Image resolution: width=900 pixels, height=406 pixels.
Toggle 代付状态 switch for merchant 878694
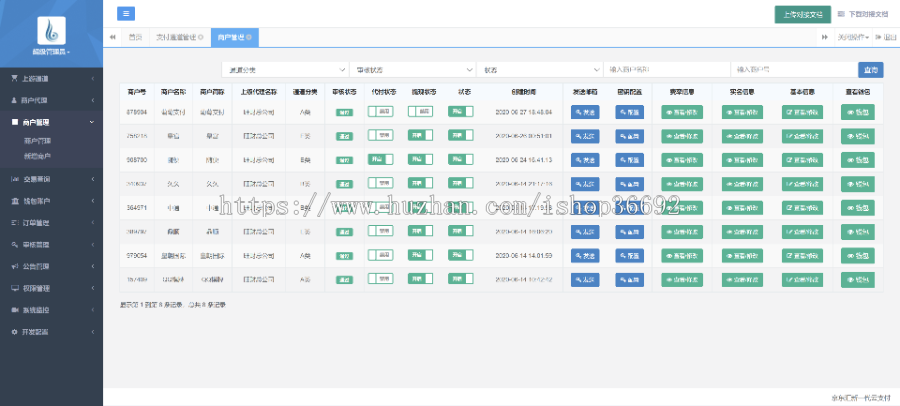point(380,112)
